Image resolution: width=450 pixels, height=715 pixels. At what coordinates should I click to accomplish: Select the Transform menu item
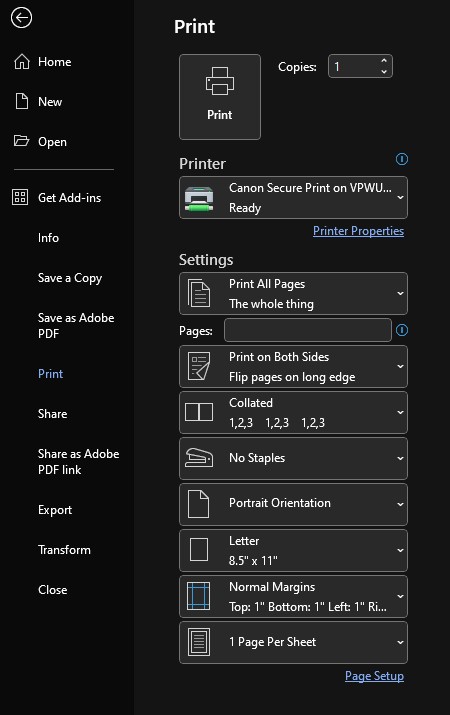click(64, 549)
